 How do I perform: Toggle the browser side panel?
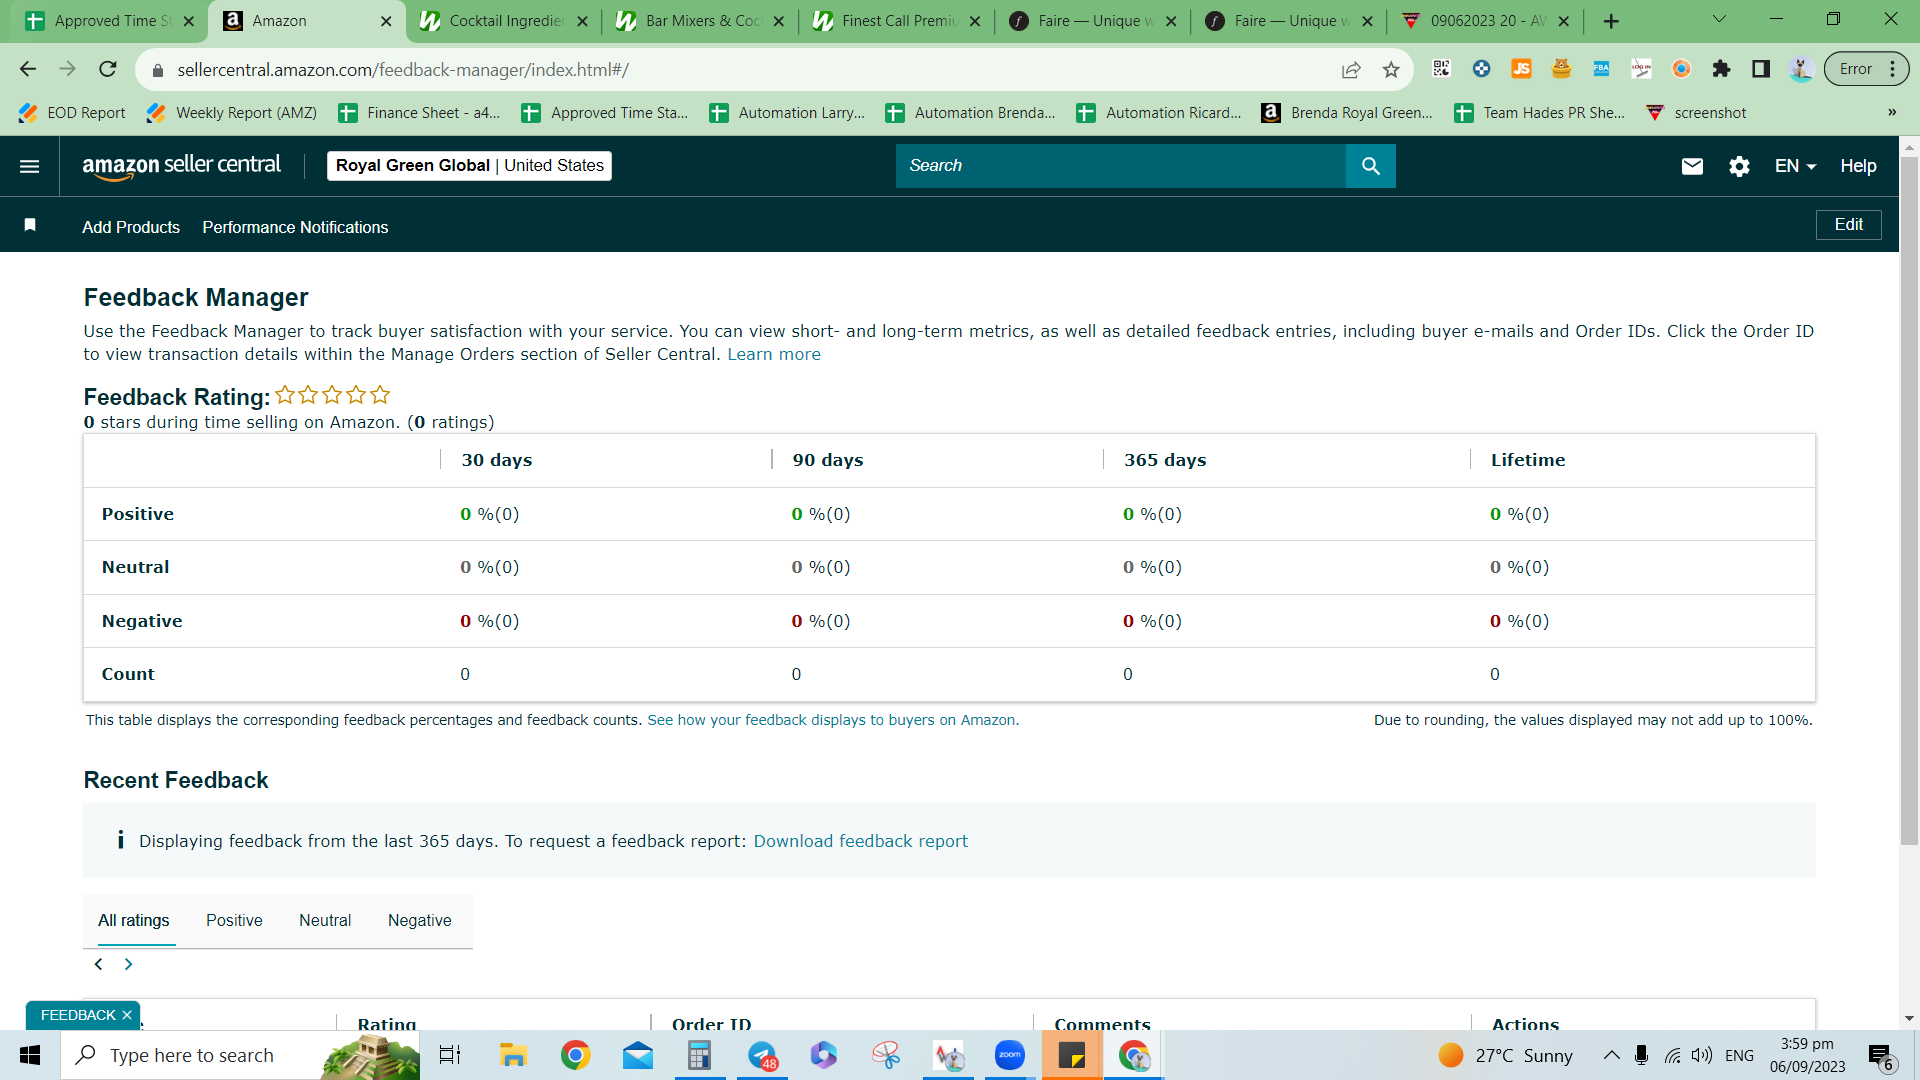coord(1761,69)
